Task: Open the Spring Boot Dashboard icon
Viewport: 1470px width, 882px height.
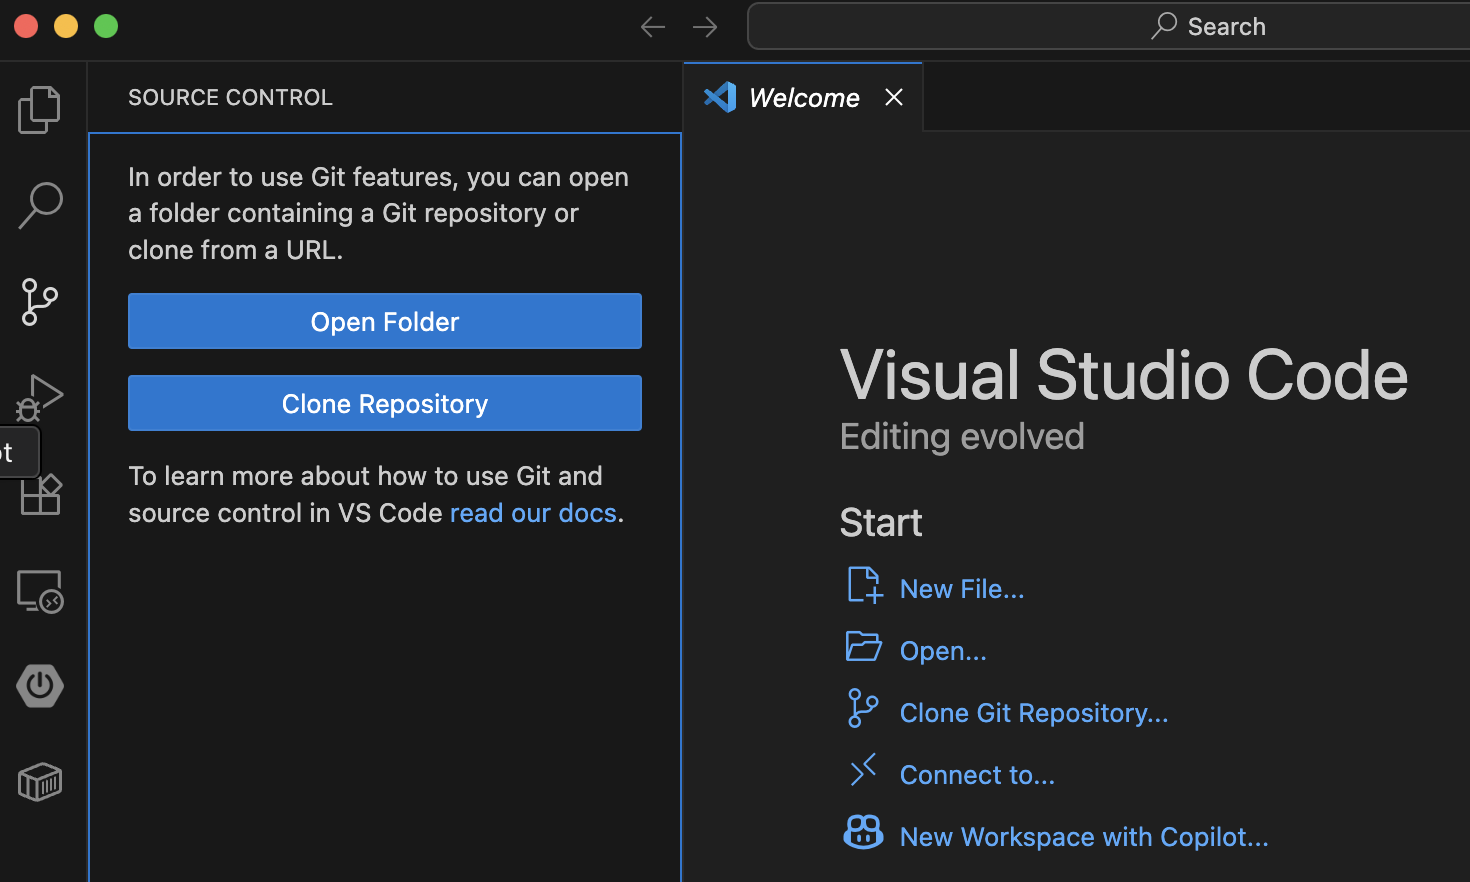Action: [40, 686]
